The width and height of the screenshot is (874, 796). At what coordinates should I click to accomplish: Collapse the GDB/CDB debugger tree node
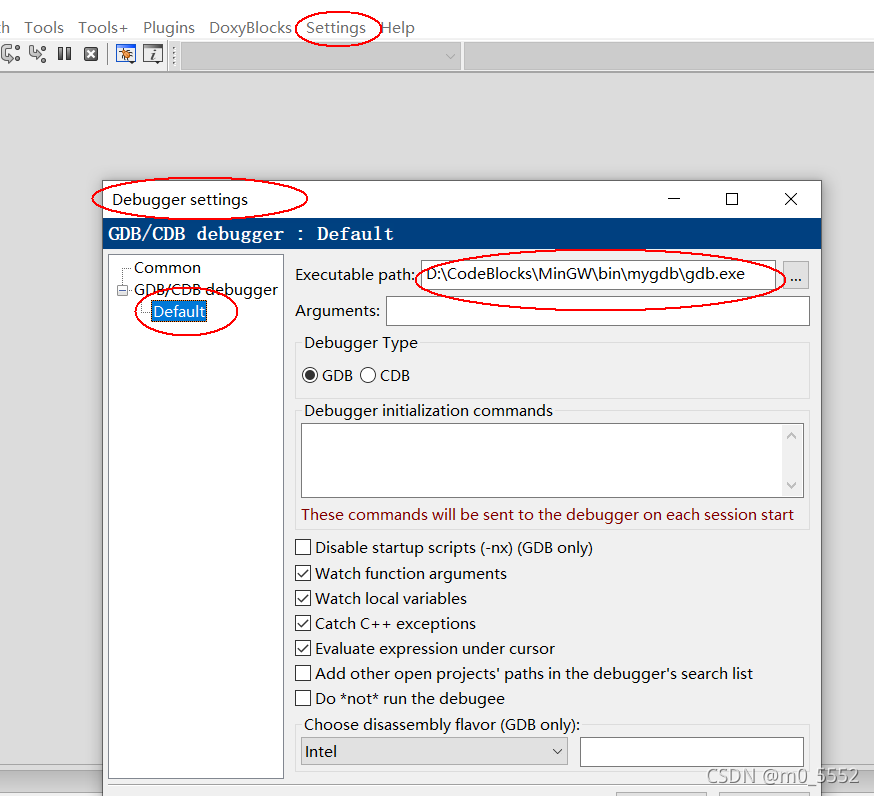pyautogui.click(x=122, y=290)
